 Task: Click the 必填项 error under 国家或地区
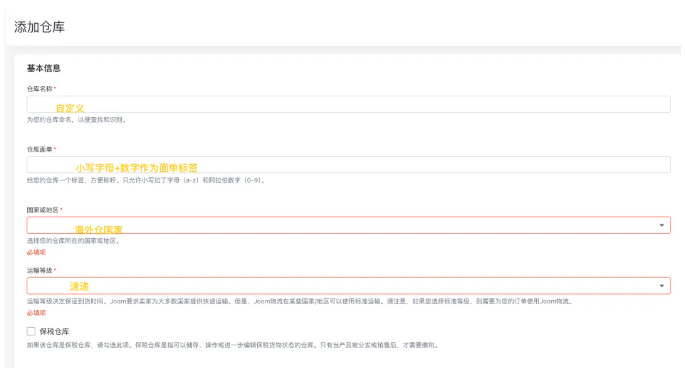point(36,252)
